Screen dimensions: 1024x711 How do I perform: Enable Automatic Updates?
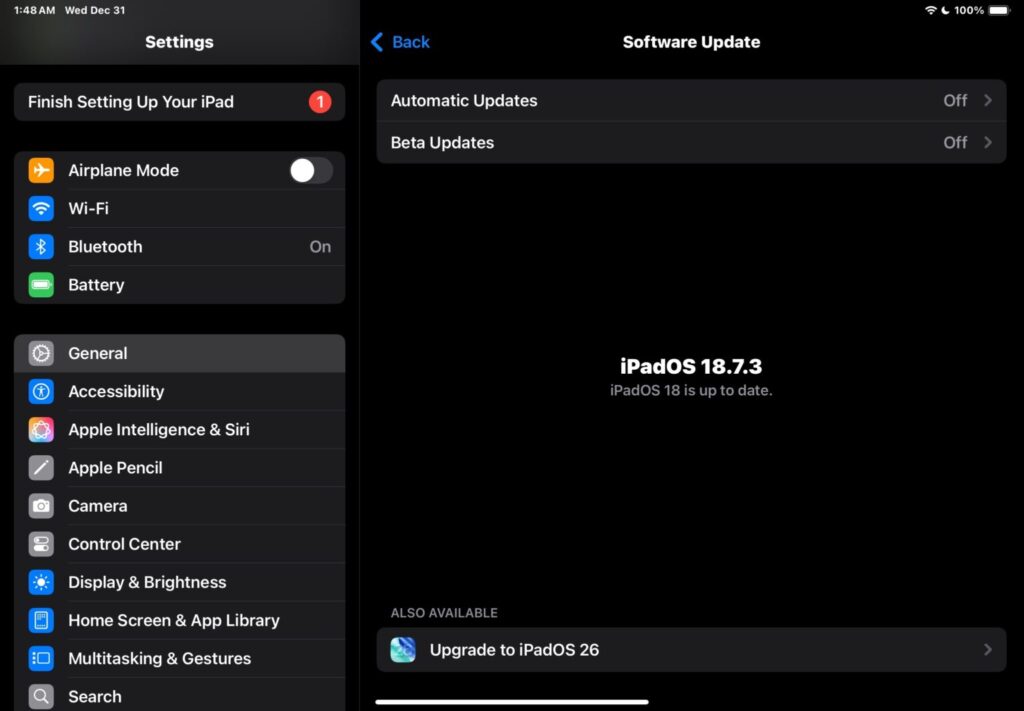pos(691,100)
